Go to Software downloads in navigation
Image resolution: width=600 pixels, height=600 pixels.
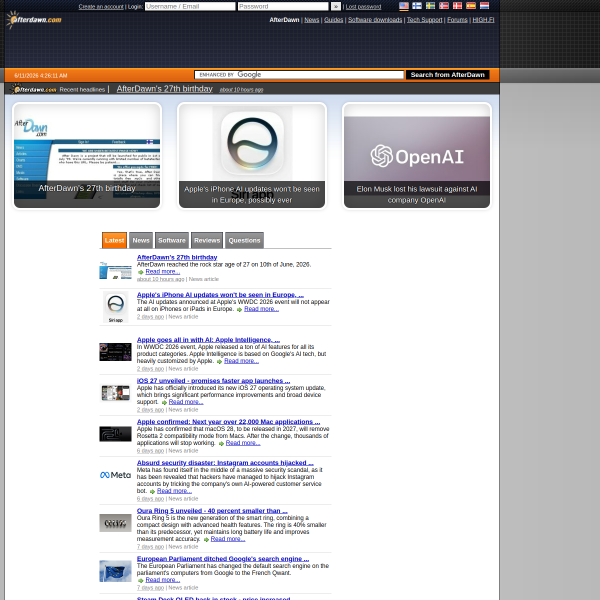[375, 20]
